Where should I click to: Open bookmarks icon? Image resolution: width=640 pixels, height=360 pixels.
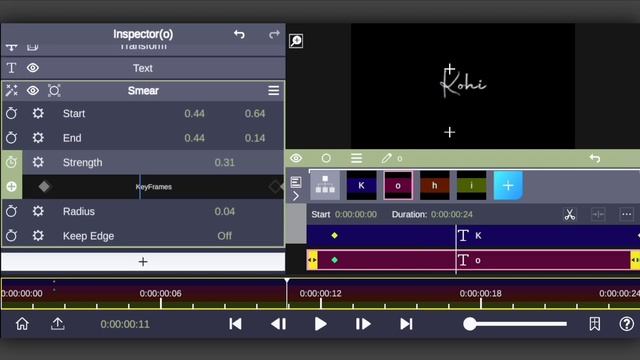point(595,324)
